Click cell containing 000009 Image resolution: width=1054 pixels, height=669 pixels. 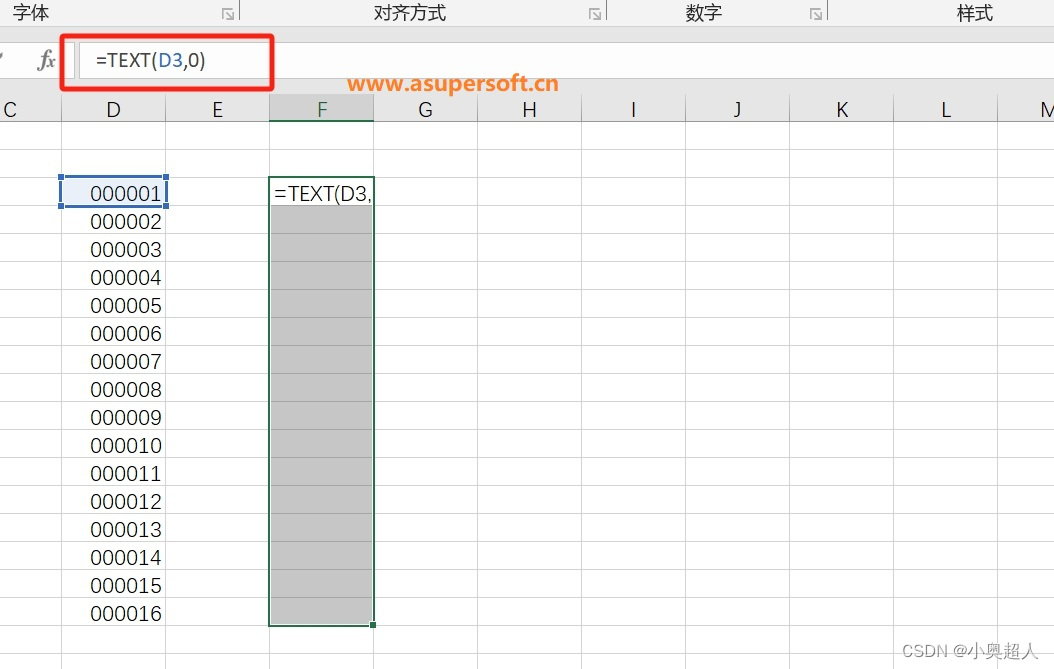point(113,417)
